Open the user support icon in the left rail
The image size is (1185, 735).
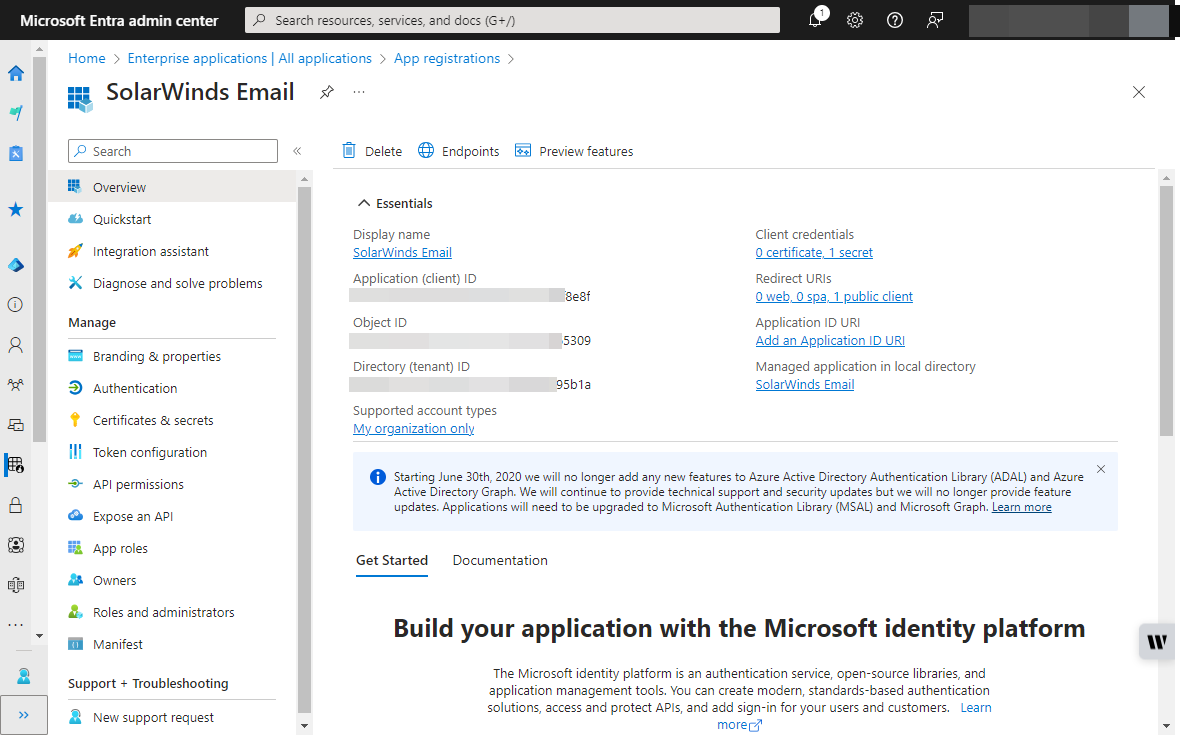click(23, 675)
